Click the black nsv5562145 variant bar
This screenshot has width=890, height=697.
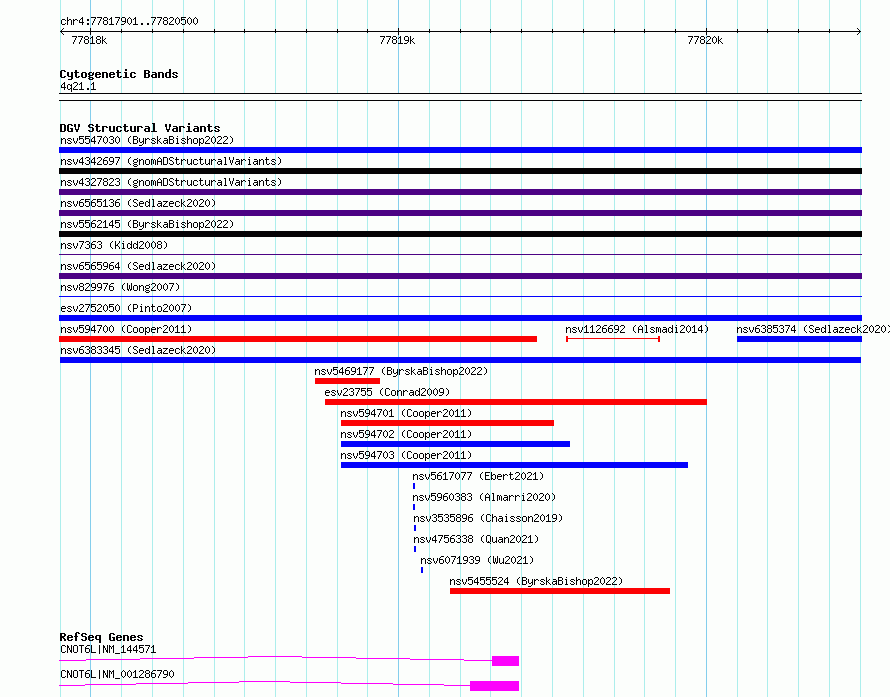click(460, 234)
